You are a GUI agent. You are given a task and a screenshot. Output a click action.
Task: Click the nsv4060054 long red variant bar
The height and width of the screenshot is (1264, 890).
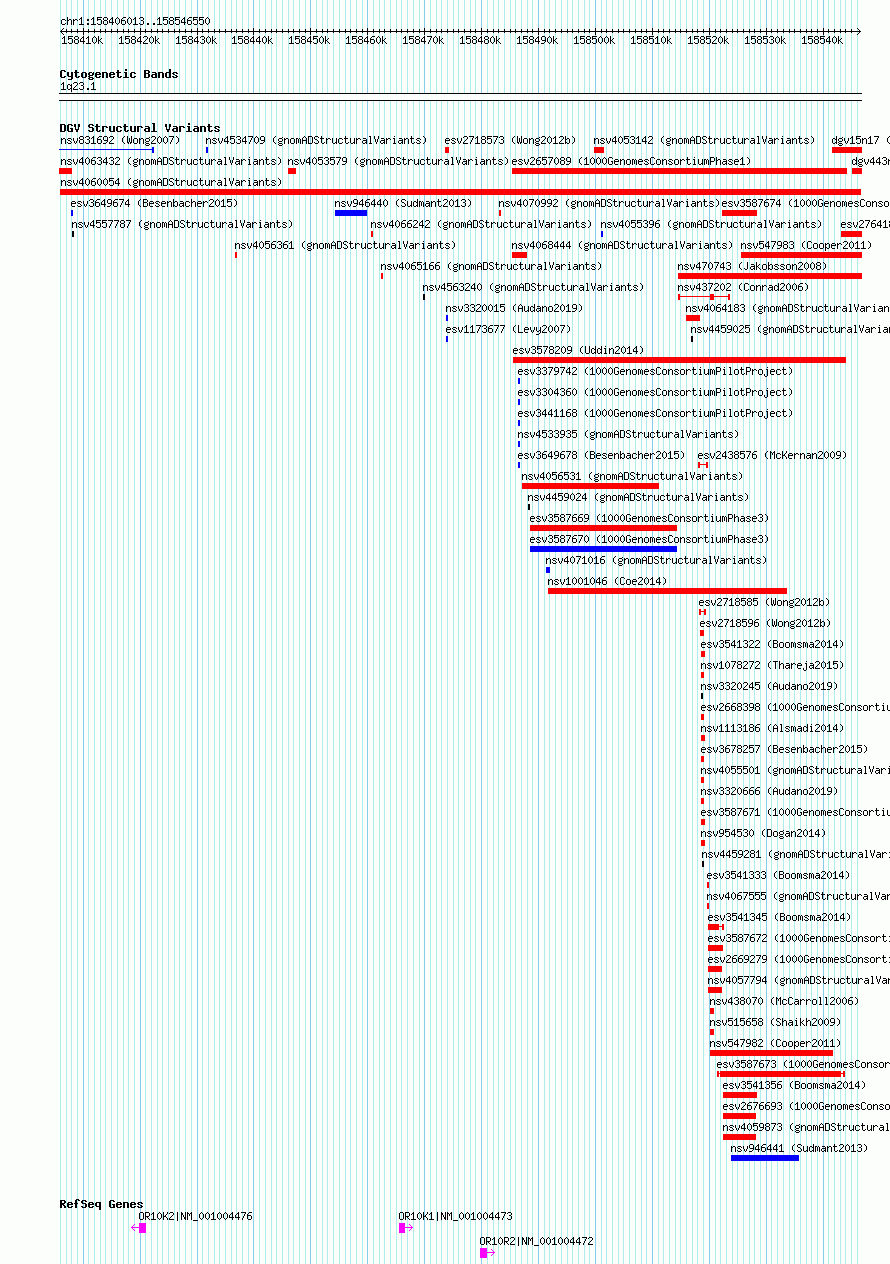coord(460,192)
